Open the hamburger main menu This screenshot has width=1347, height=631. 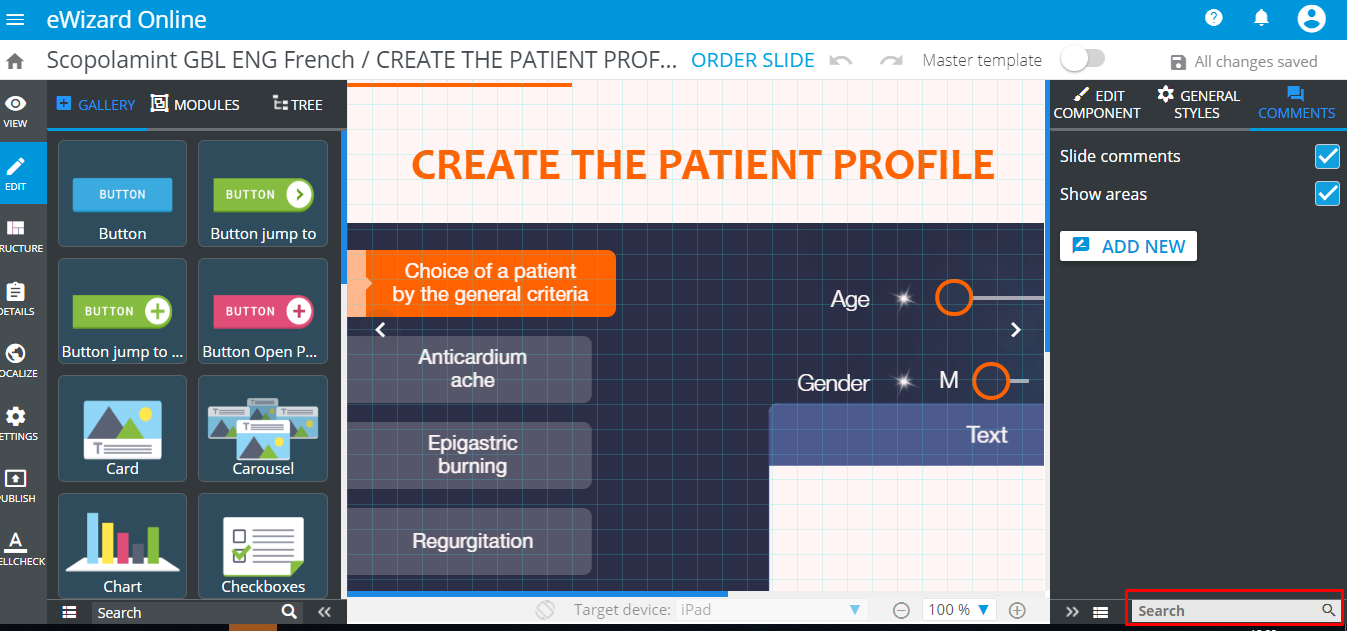tap(16, 19)
